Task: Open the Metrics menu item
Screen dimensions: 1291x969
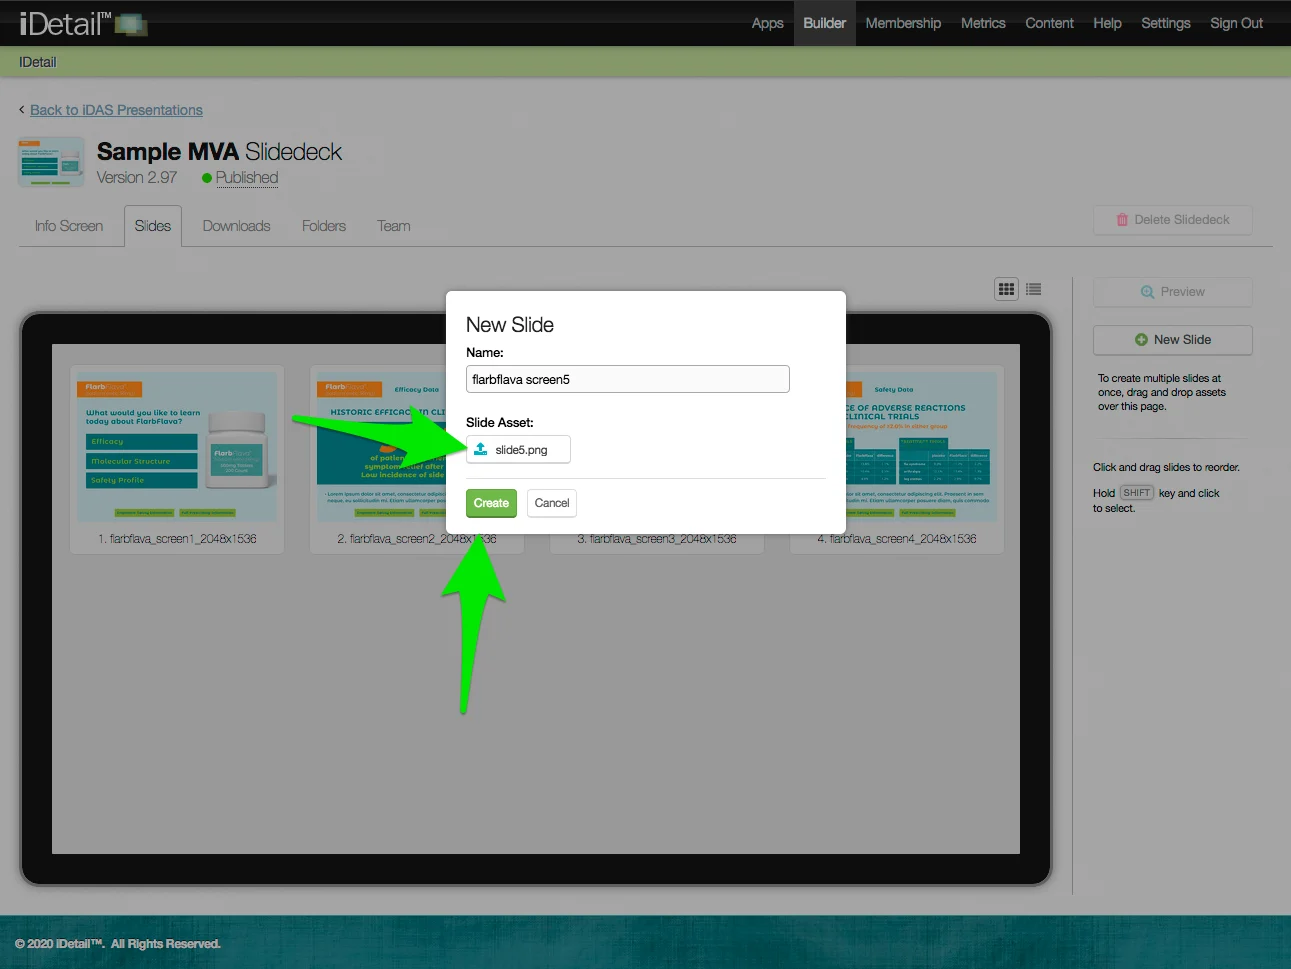Action: (x=983, y=23)
